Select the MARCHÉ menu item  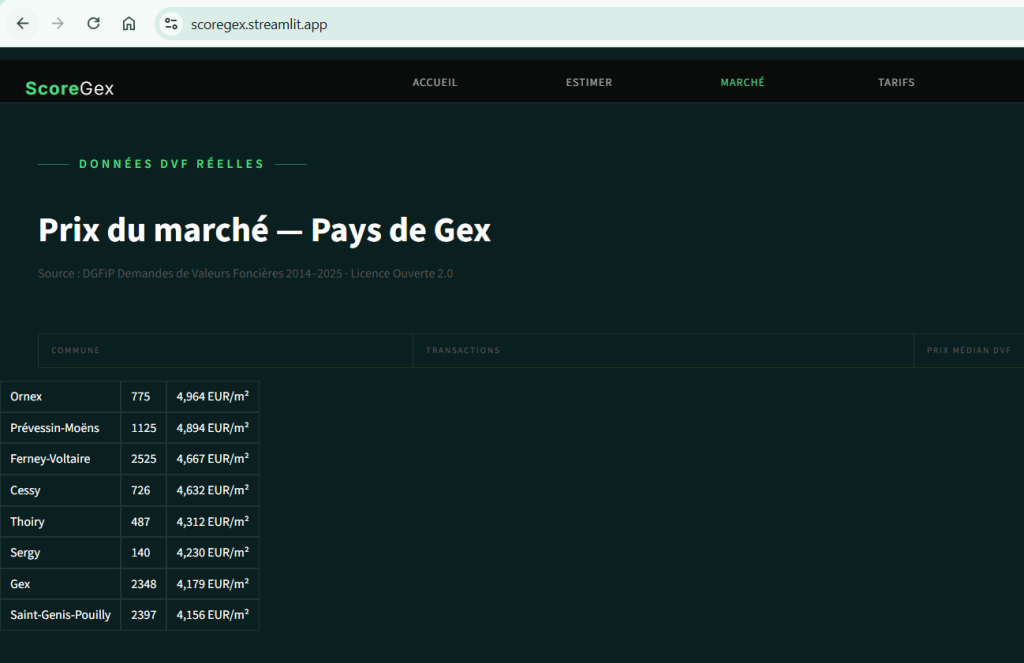click(743, 82)
